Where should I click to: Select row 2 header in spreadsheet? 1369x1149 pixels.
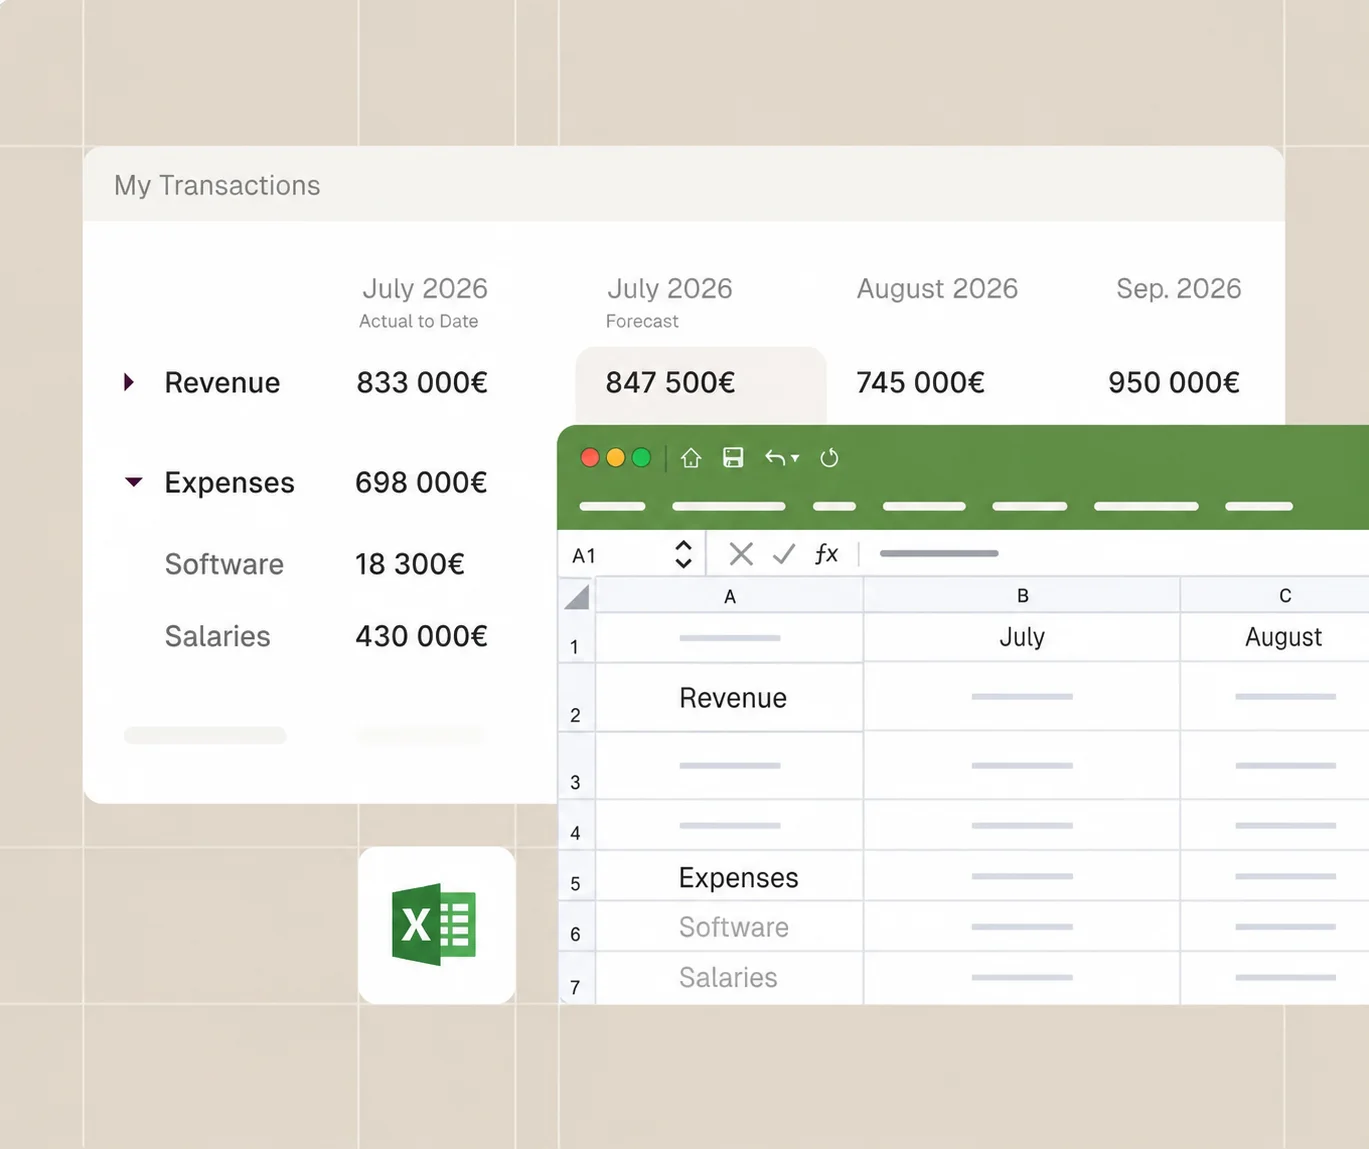pos(576,697)
